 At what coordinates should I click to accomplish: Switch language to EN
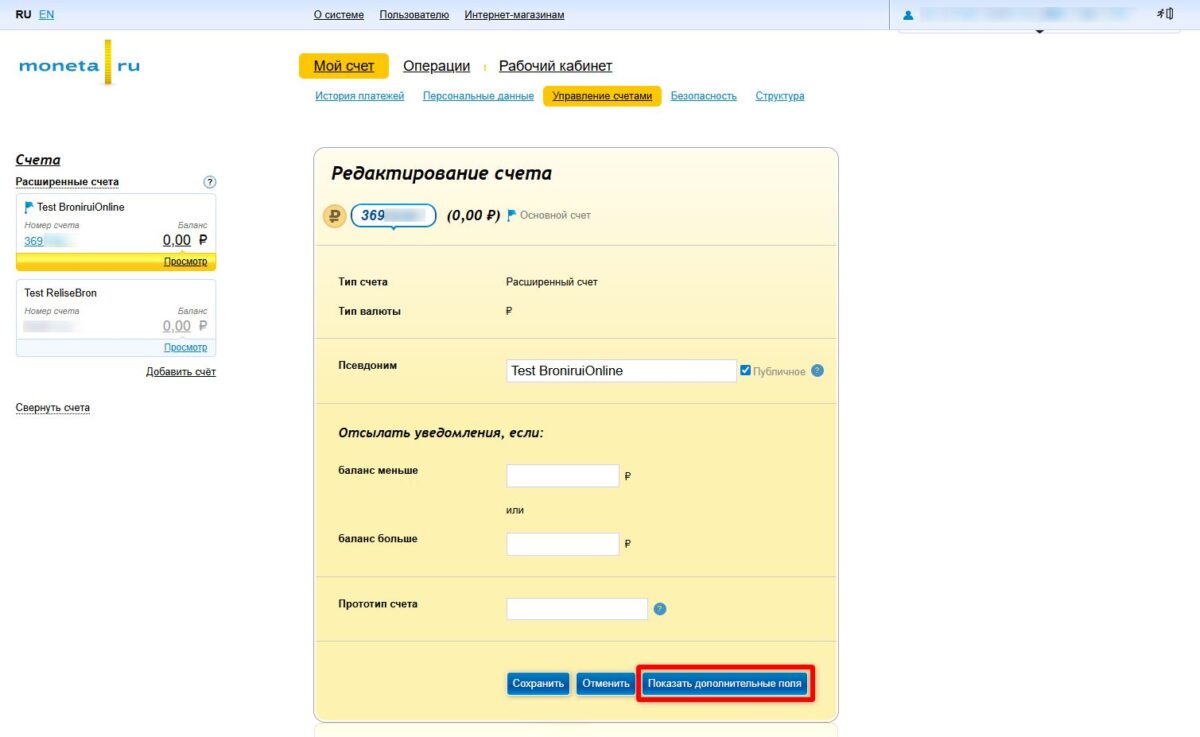(x=47, y=15)
